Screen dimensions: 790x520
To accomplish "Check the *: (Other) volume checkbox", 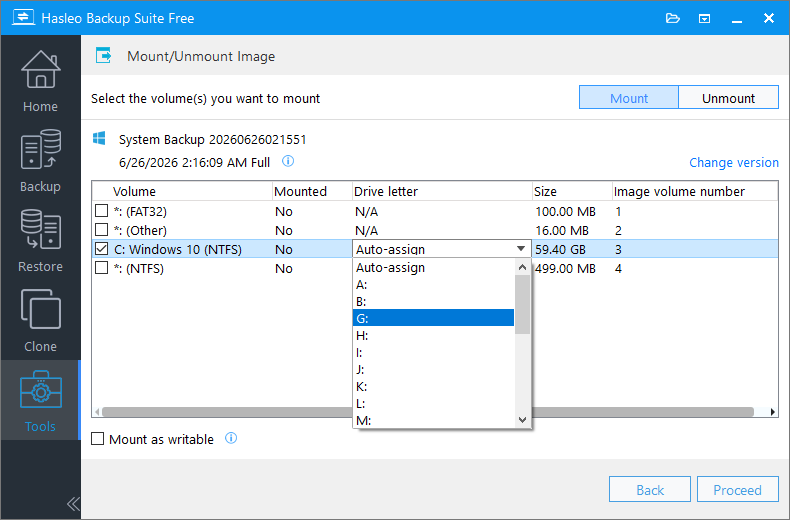I will pyautogui.click(x=102, y=230).
